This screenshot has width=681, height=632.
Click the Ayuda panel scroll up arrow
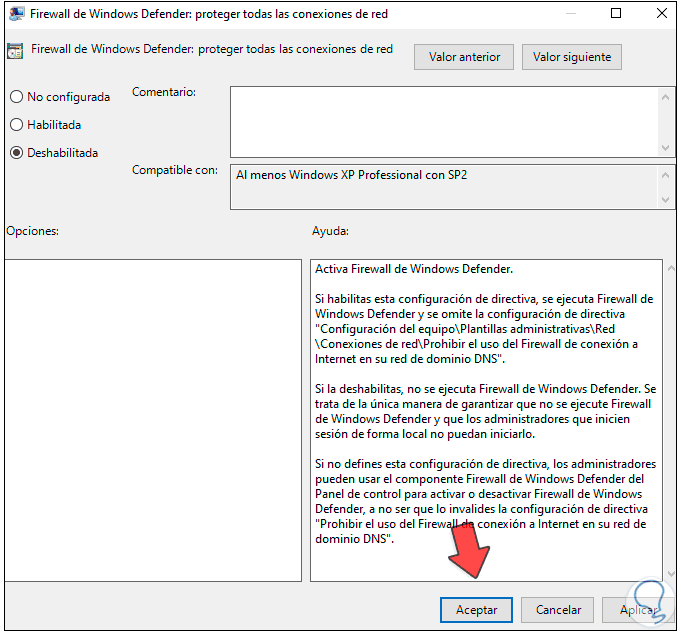click(x=671, y=268)
